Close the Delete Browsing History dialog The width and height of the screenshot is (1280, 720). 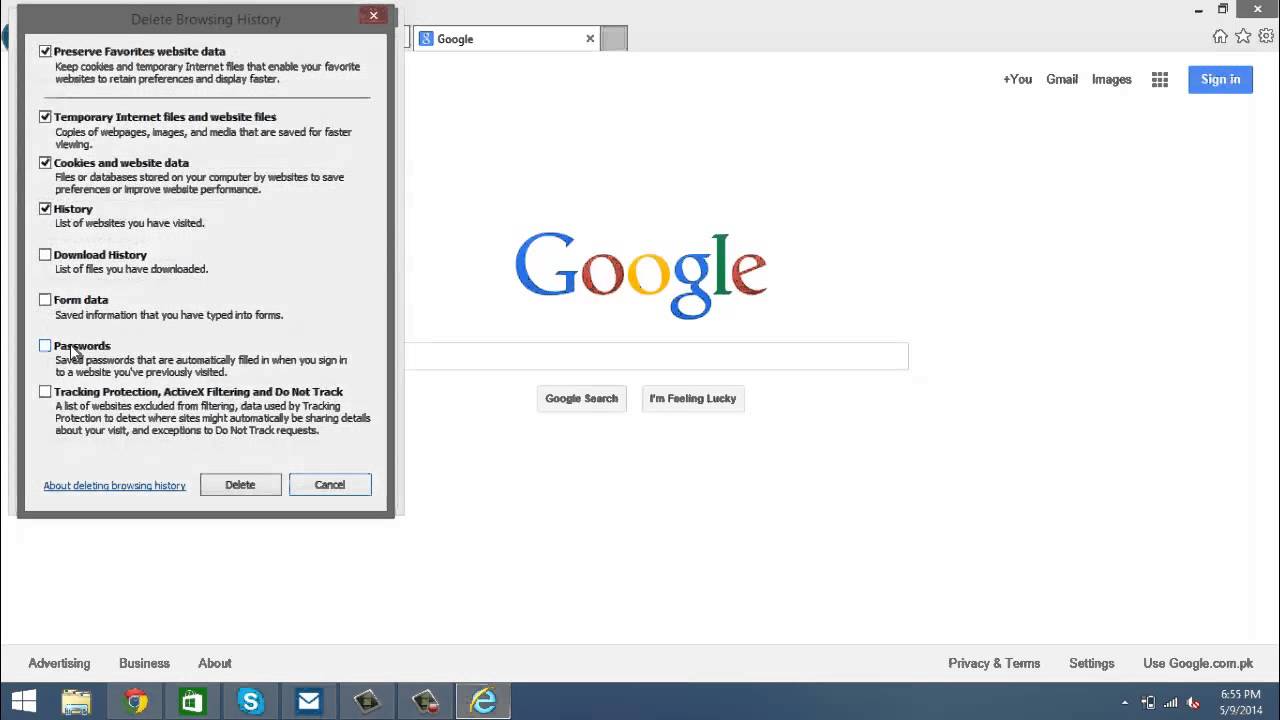tap(374, 15)
